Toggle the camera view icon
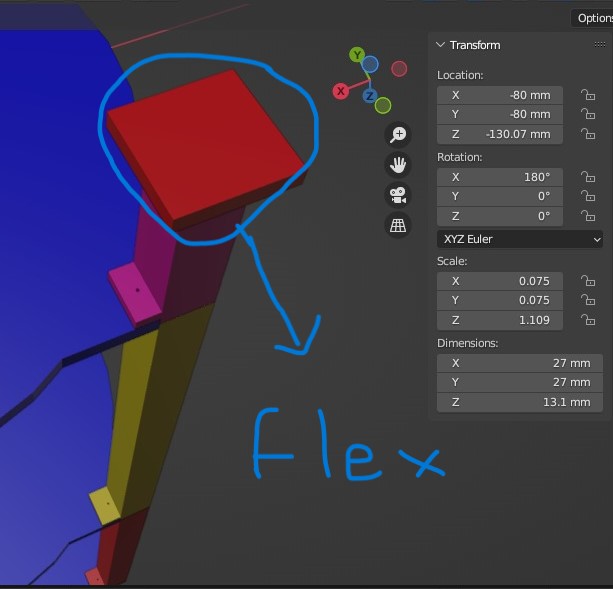The height and width of the screenshot is (589, 613). (x=398, y=195)
